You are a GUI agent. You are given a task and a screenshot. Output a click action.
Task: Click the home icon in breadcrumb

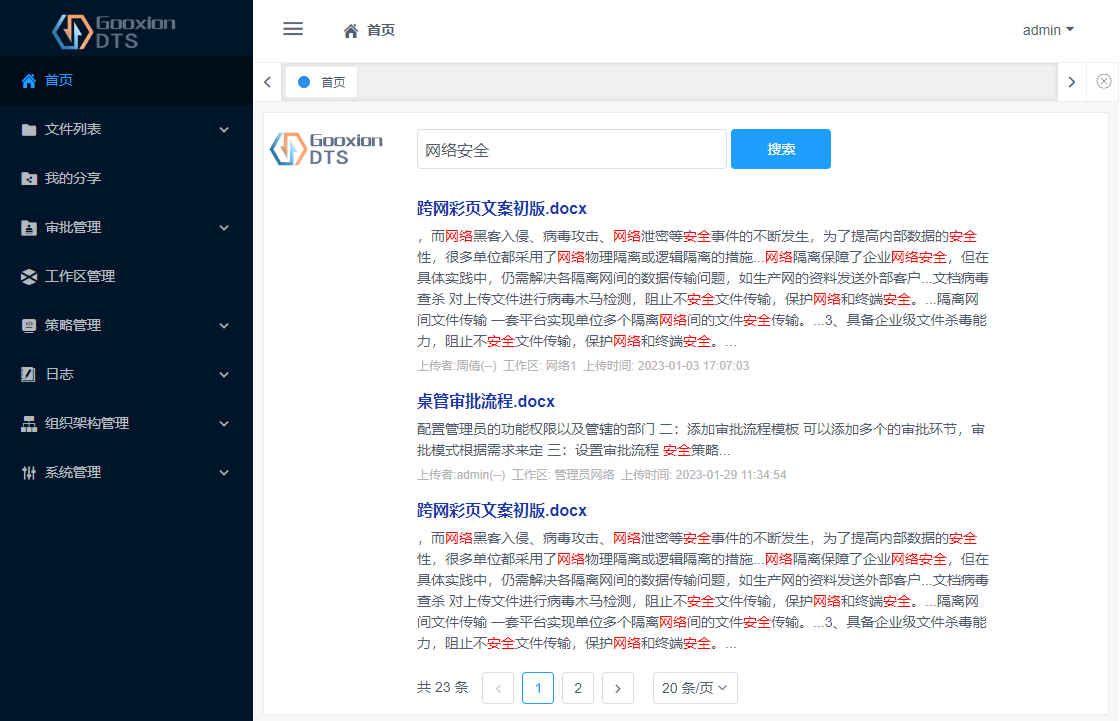(x=351, y=31)
